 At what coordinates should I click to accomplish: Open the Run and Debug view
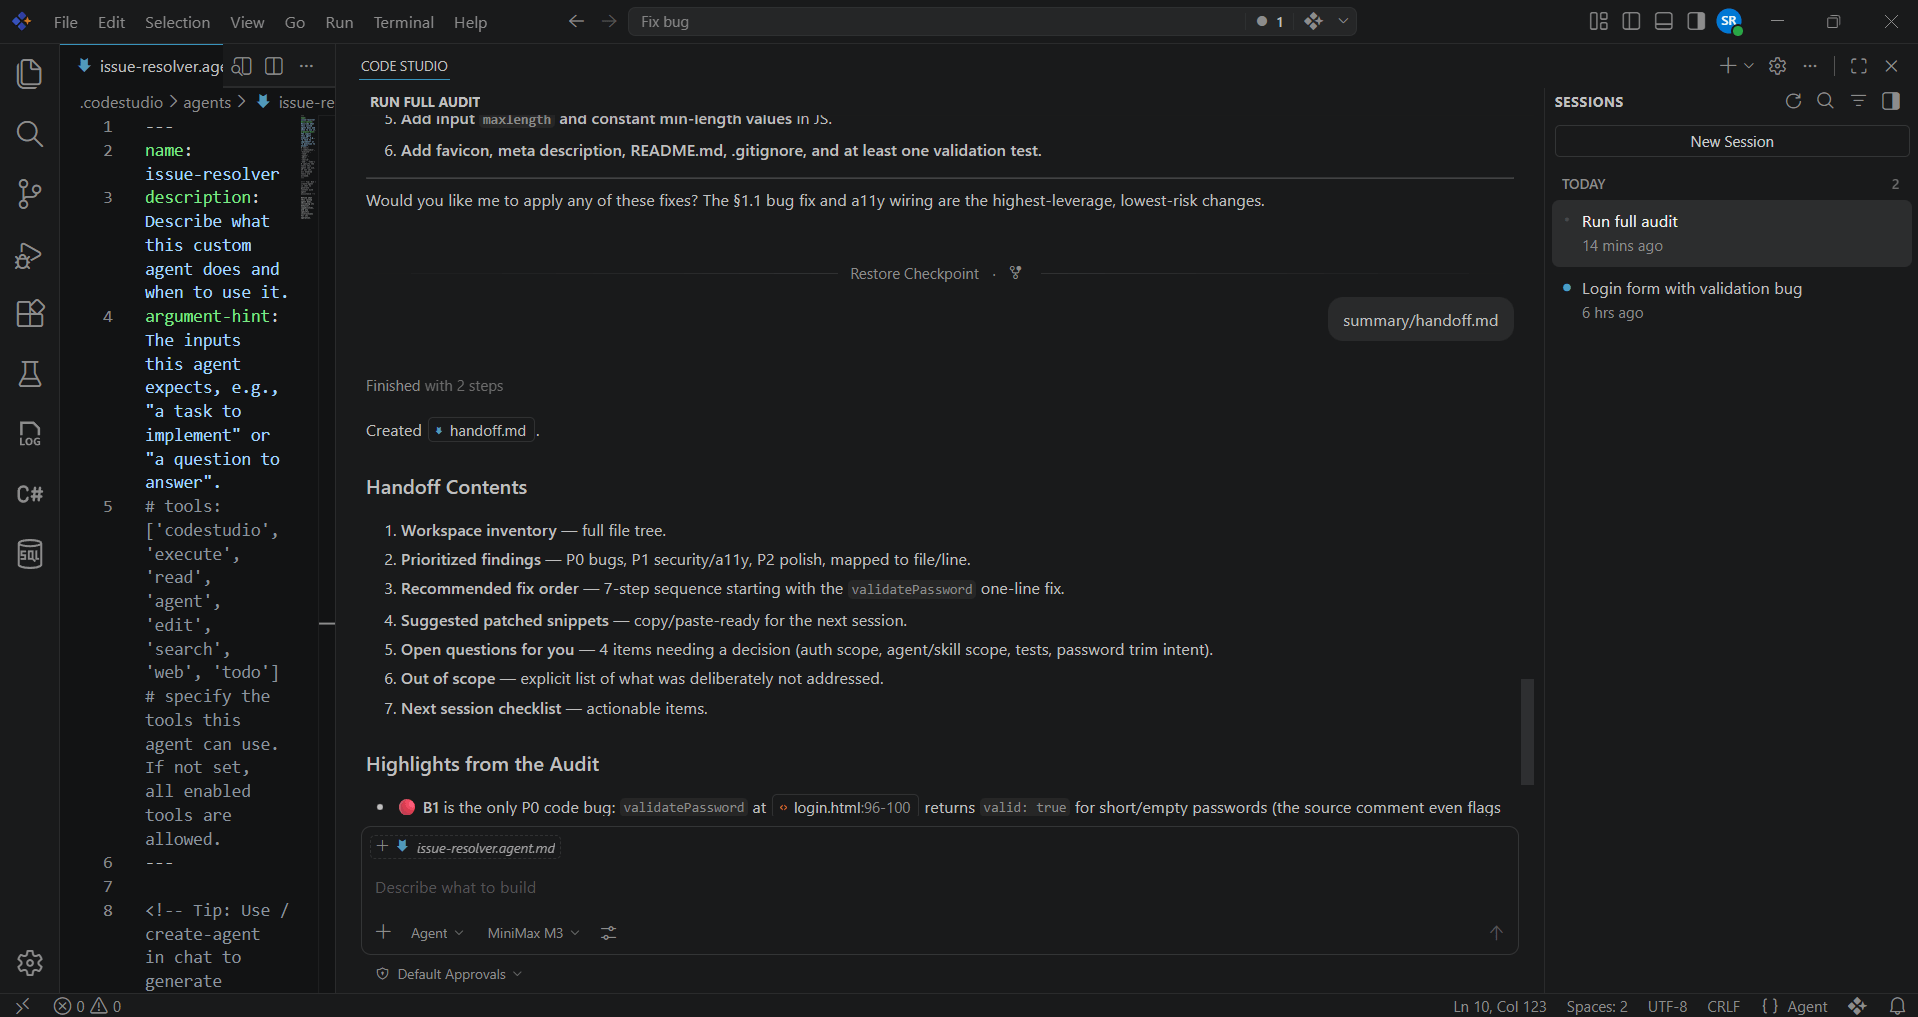coord(30,254)
